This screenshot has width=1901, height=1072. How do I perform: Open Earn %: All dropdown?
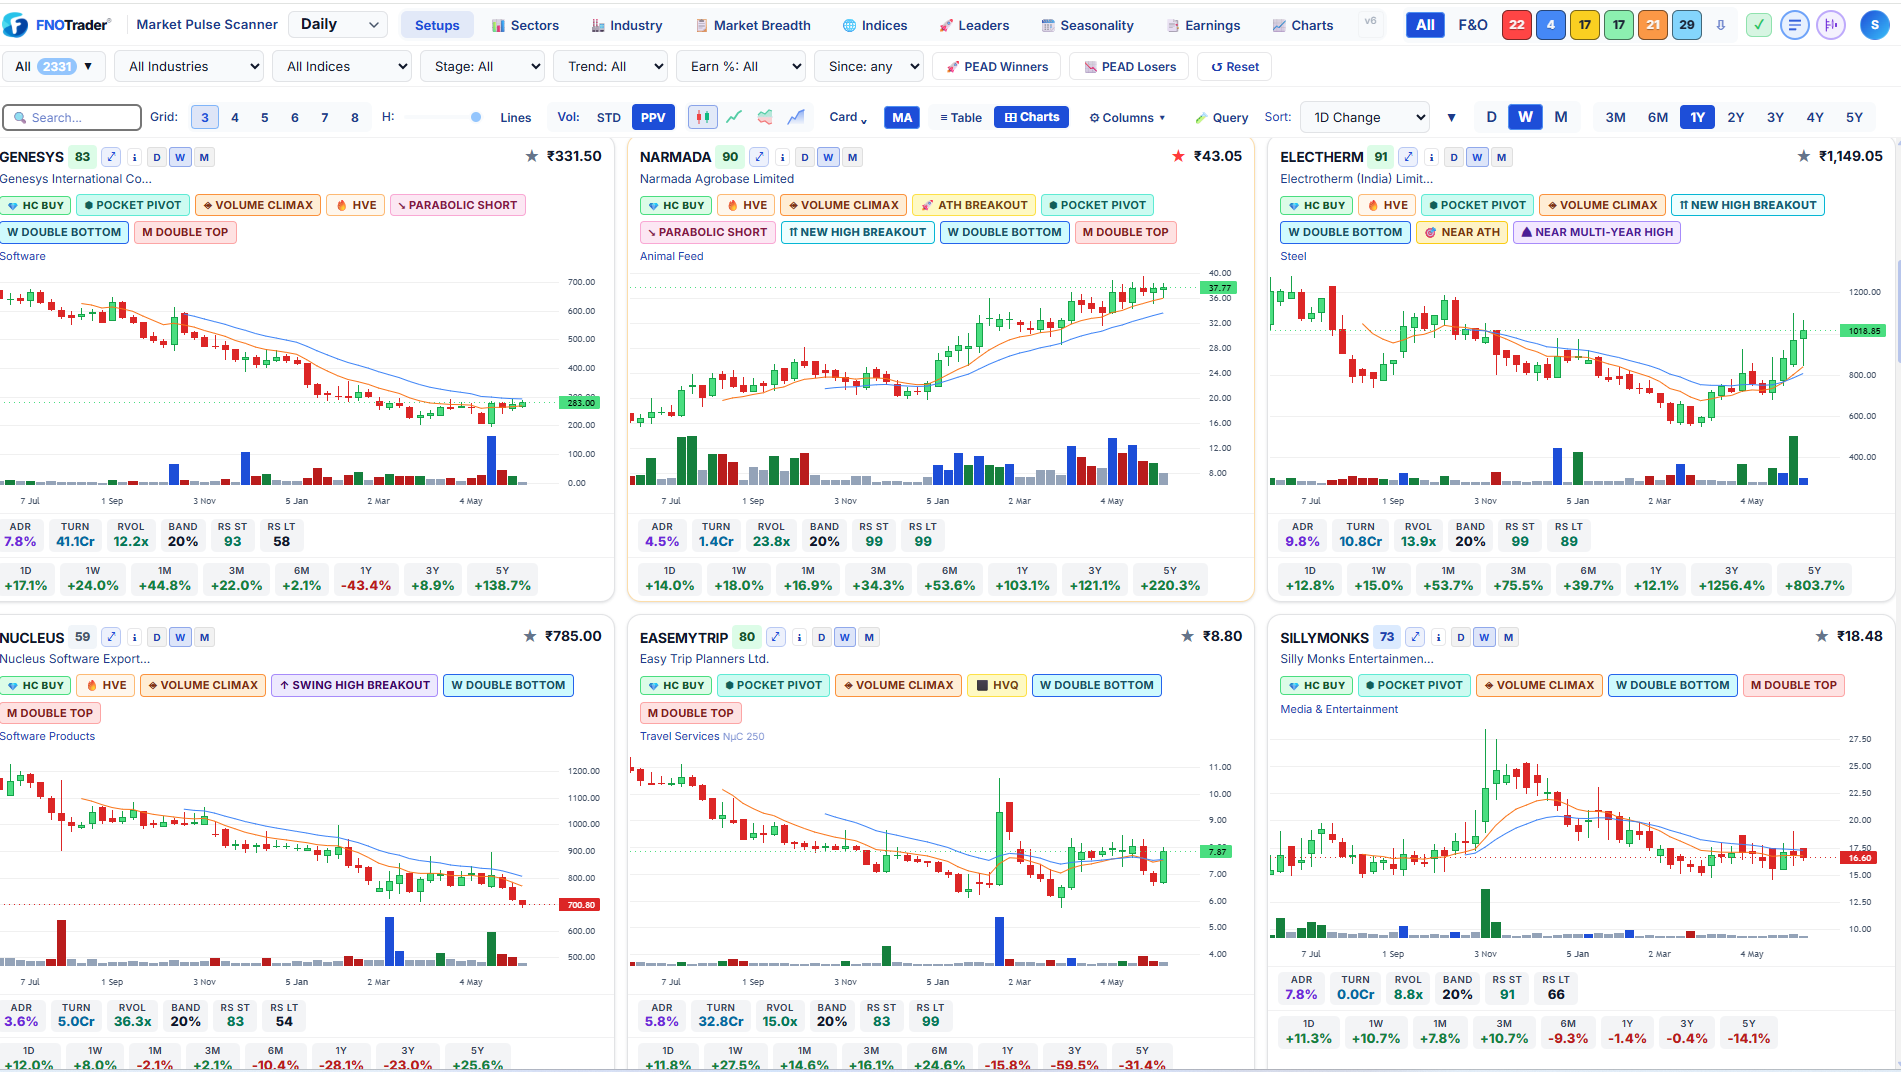[x=741, y=67]
